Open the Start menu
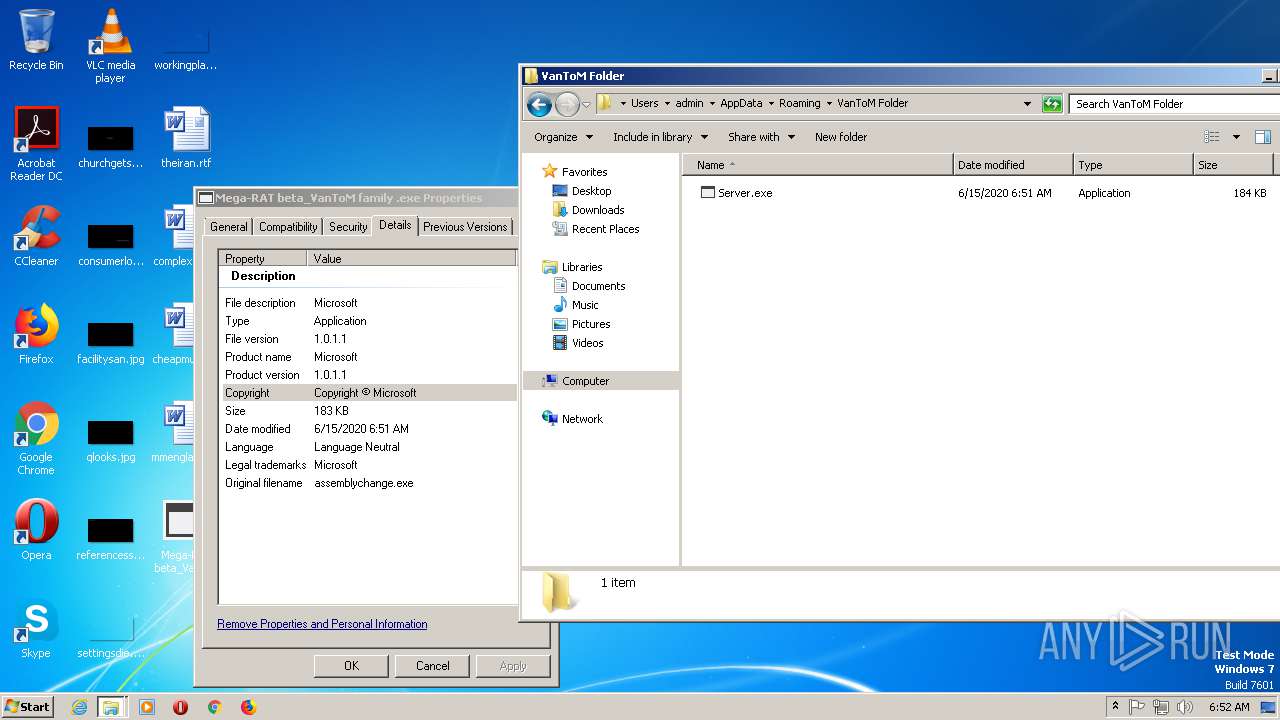Image resolution: width=1280 pixels, height=720 pixels. (x=28, y=707)
